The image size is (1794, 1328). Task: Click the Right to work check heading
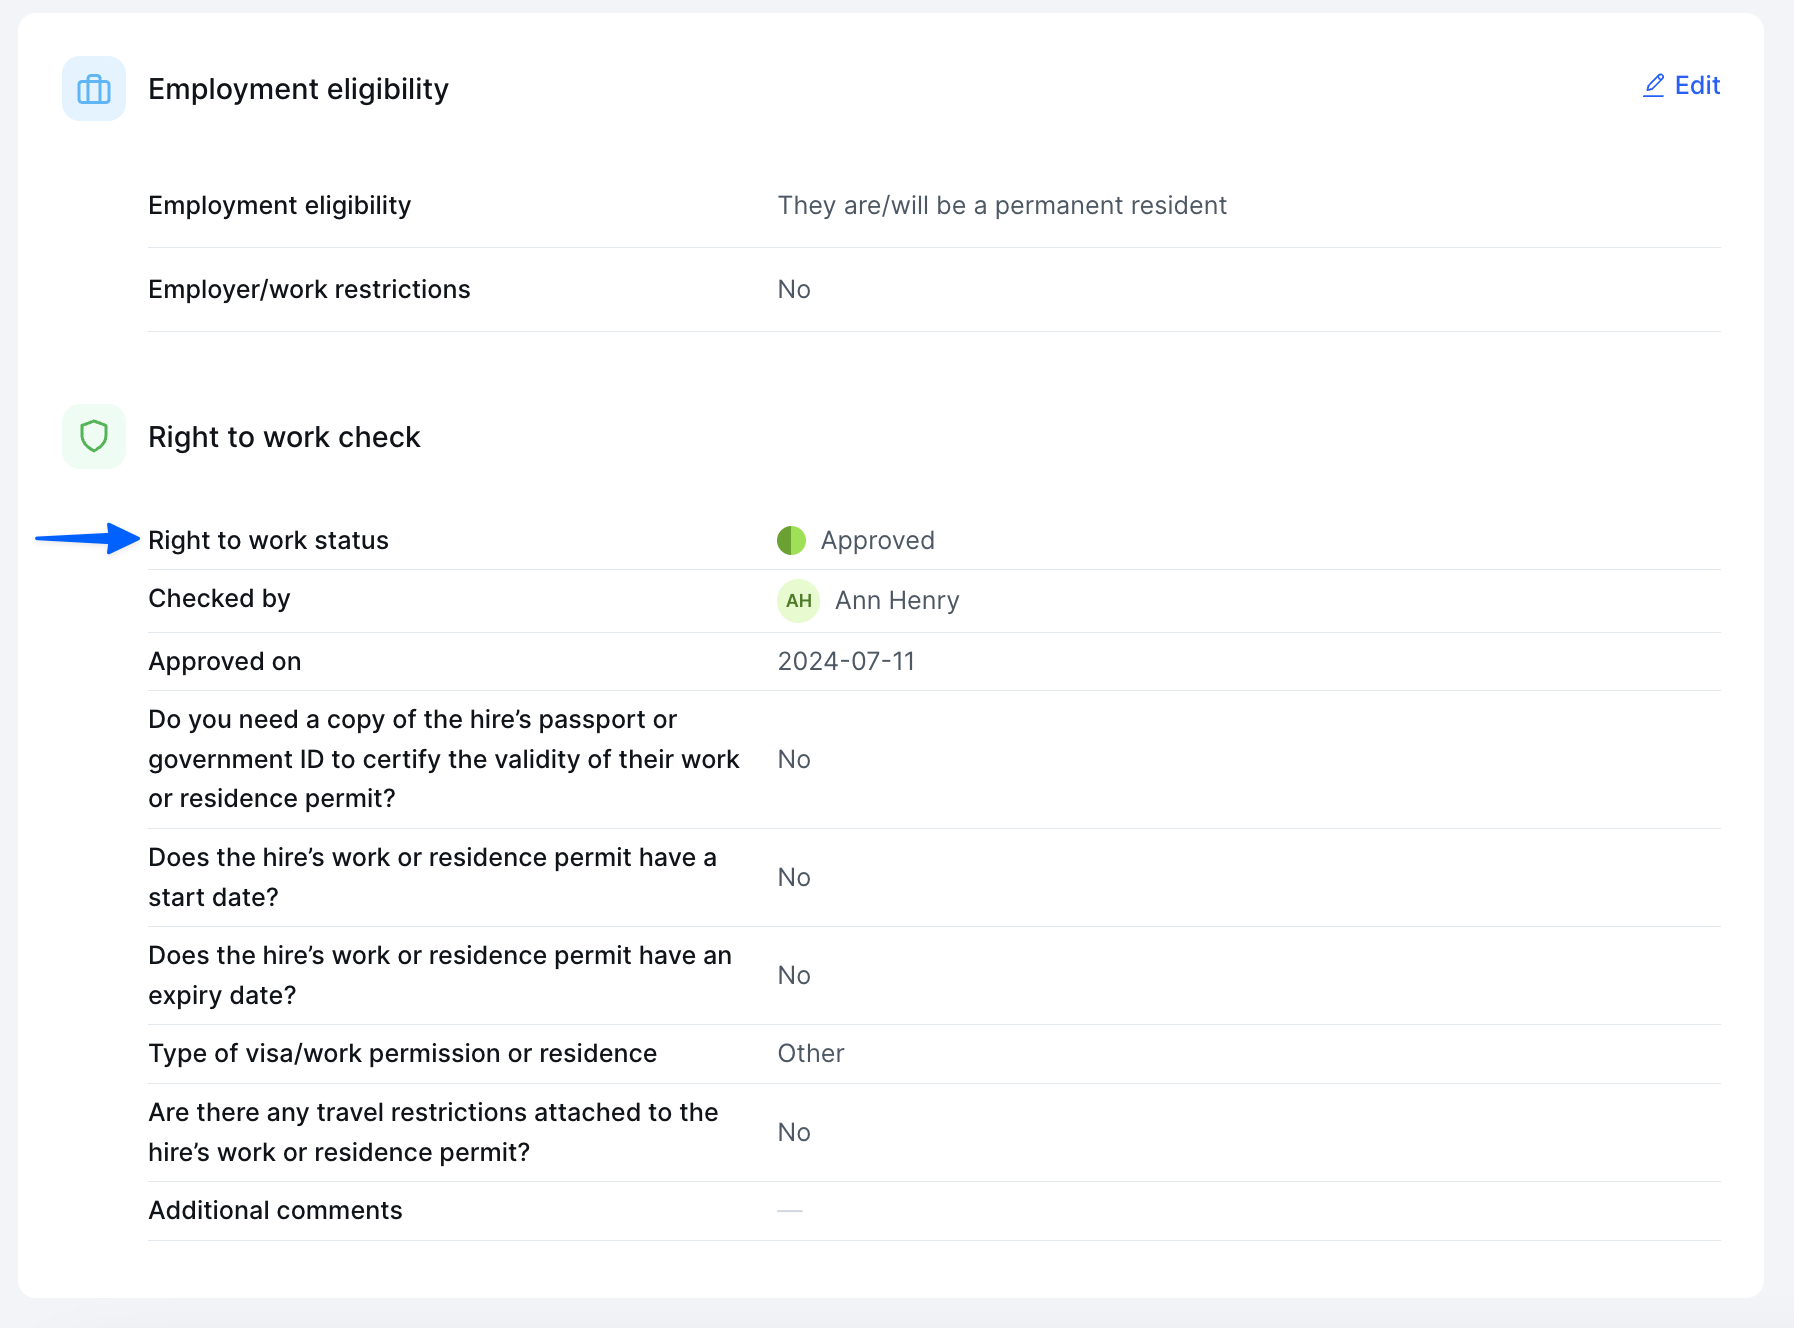pyautogui.click(x=284, y=436)
